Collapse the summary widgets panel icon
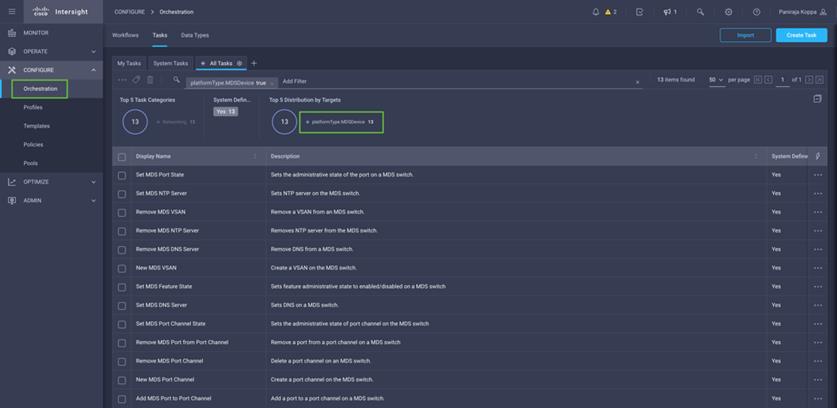 click(x=817, y=99)
